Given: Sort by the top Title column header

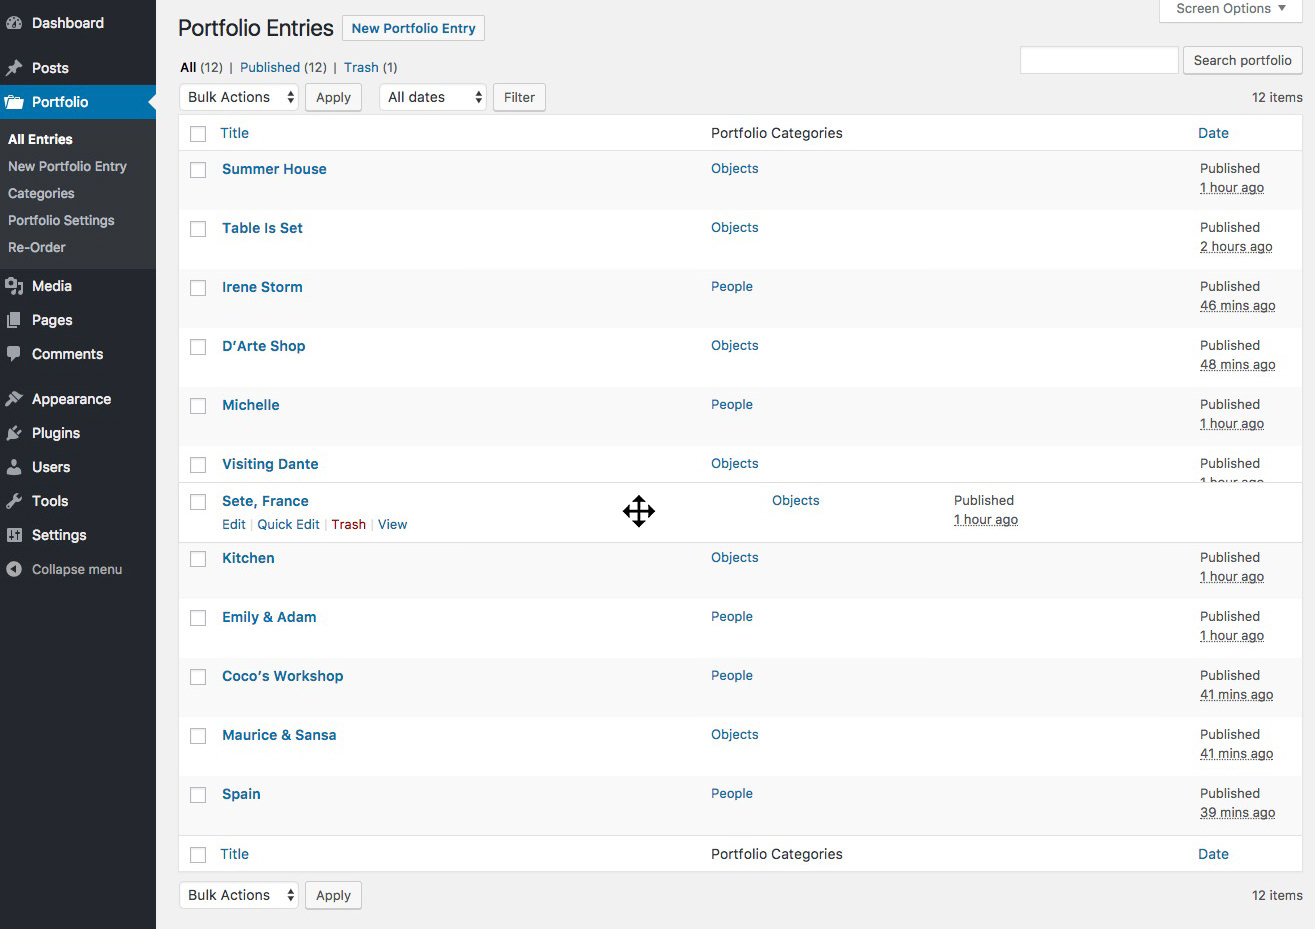Looking at the screenshot, I should click(234, 133).
